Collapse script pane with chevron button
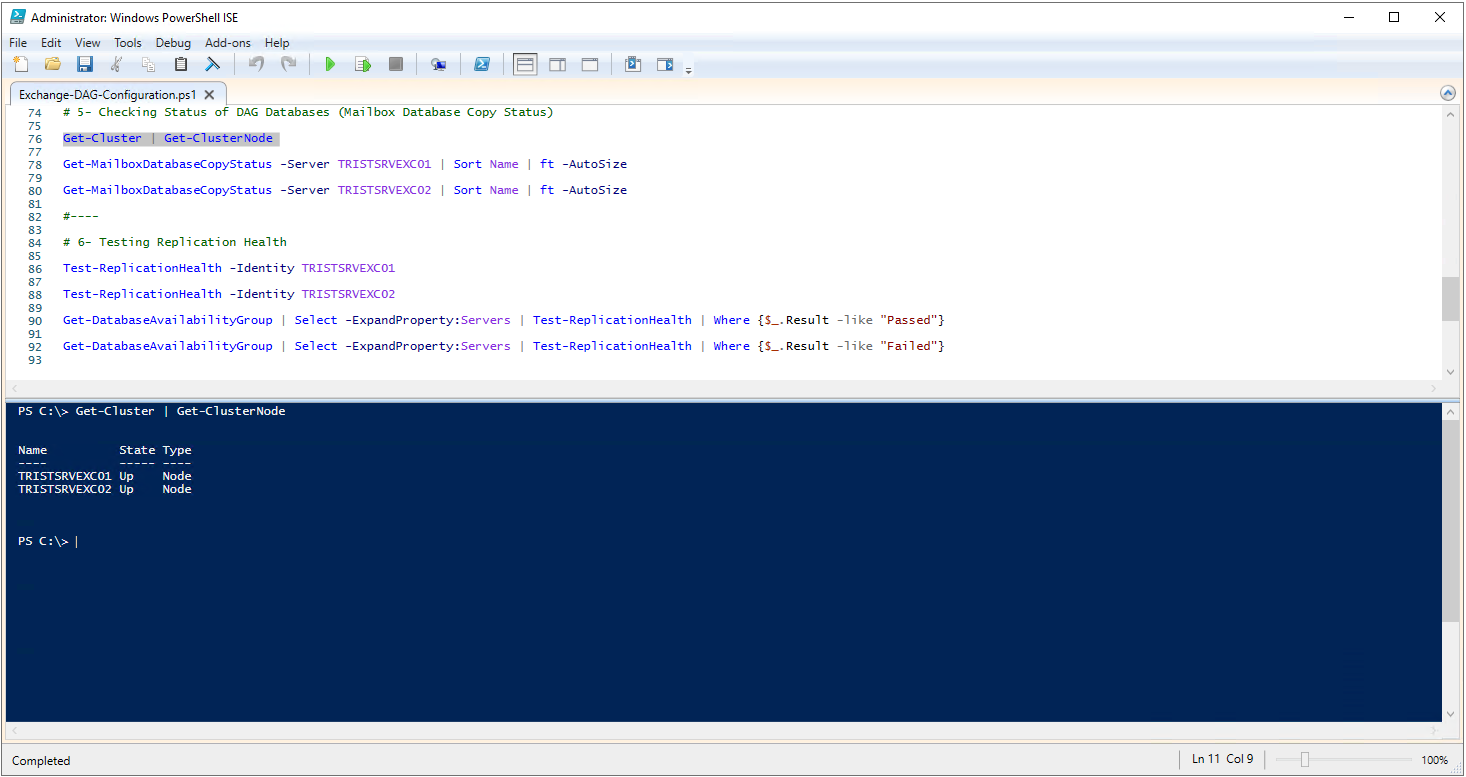This screenshot has height=777, width=1466. (1448, 93)
